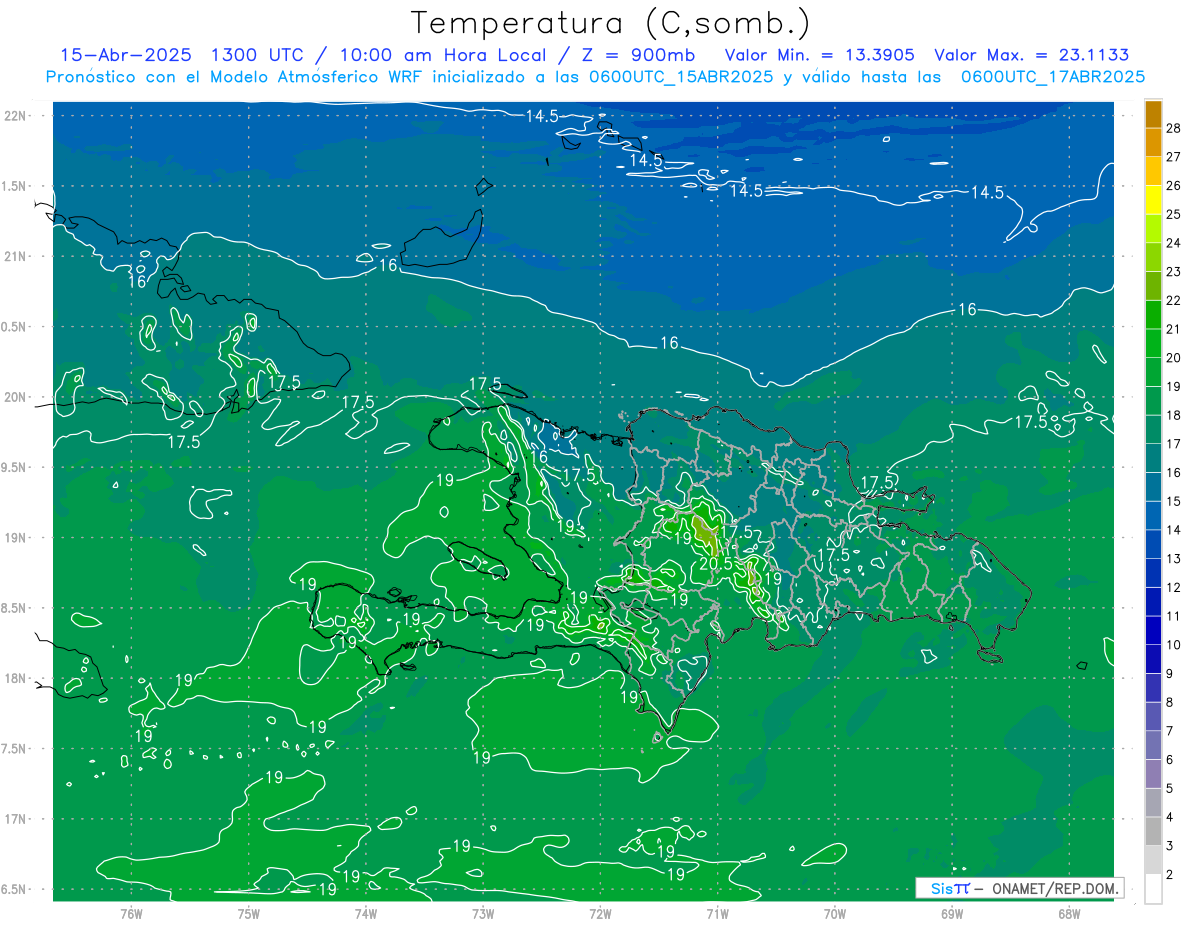1200x927 pixels.
Task: Click the '11' value on color scale
Action: [1174, 616]
